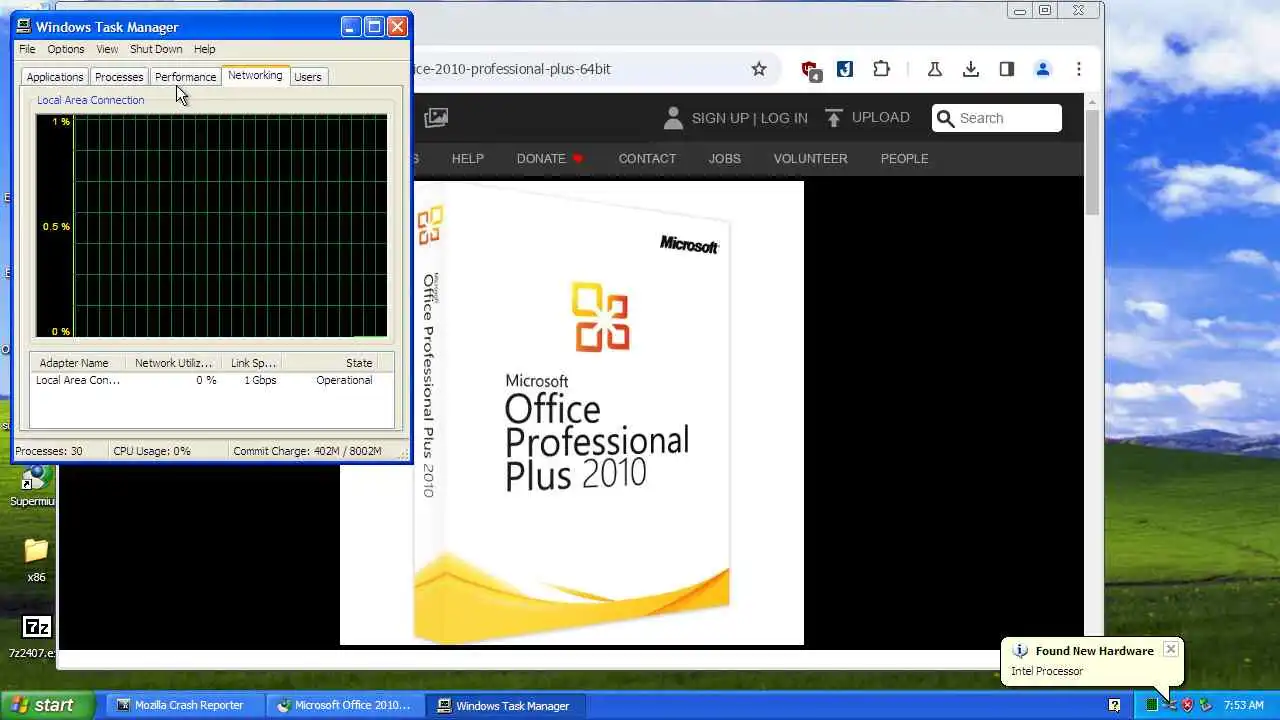Viewport: 1280px width, 720px height.
Task: Click the LOG IN link
Action: point(784,118)
